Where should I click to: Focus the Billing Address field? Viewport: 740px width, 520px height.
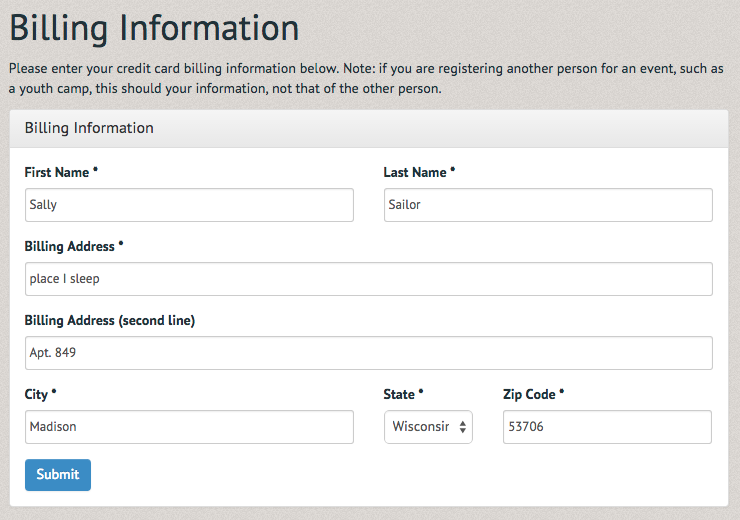(369, 279)
